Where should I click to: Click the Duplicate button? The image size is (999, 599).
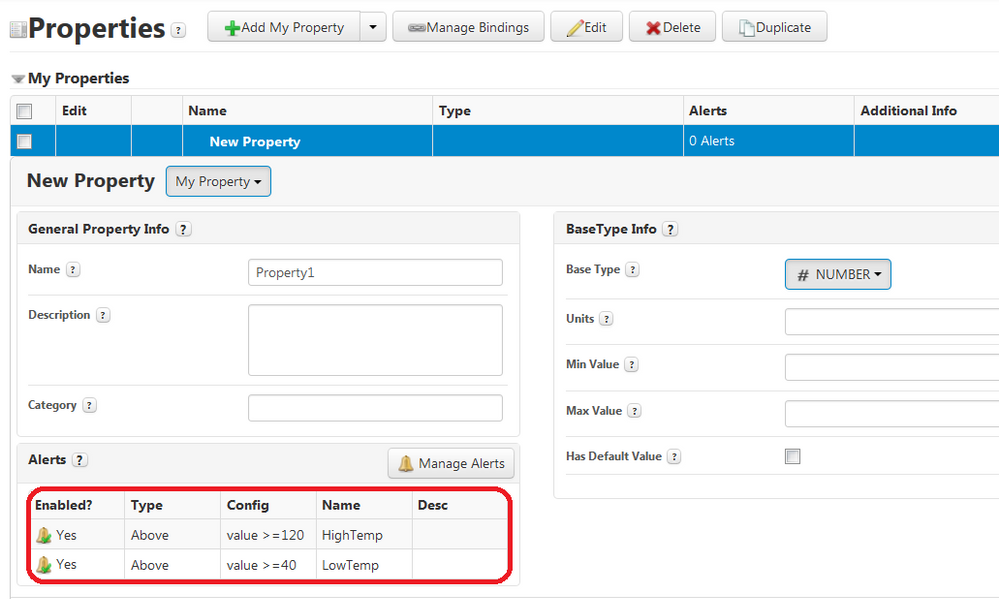point(774,27)
